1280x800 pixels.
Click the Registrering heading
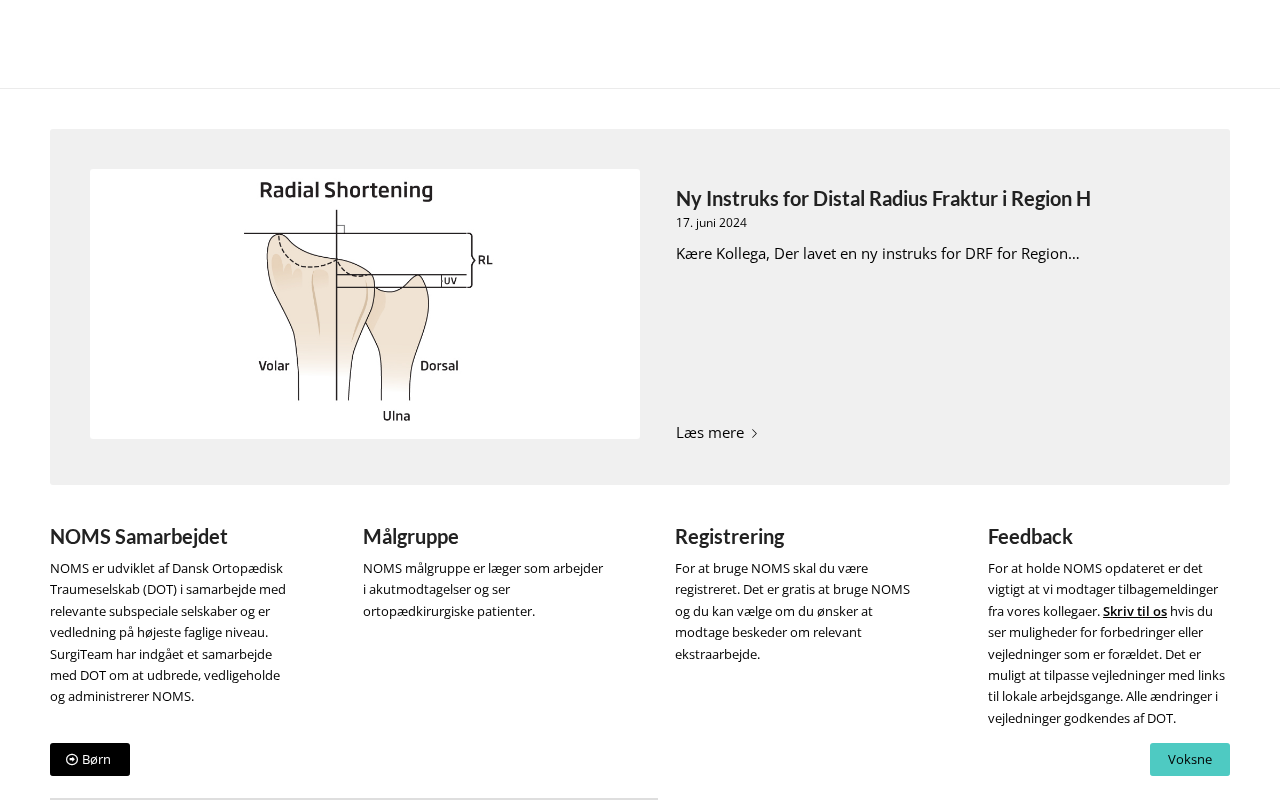729,537
